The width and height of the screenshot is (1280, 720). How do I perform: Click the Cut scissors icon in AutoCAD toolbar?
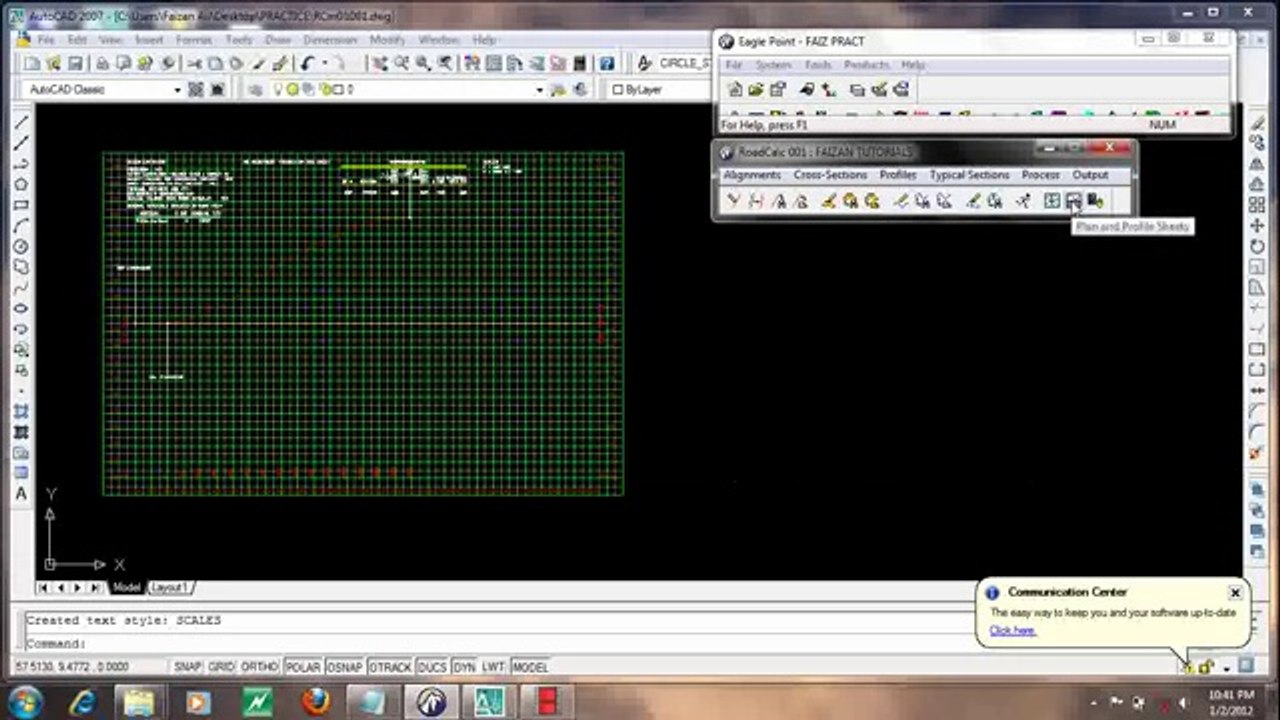point(193,63)
